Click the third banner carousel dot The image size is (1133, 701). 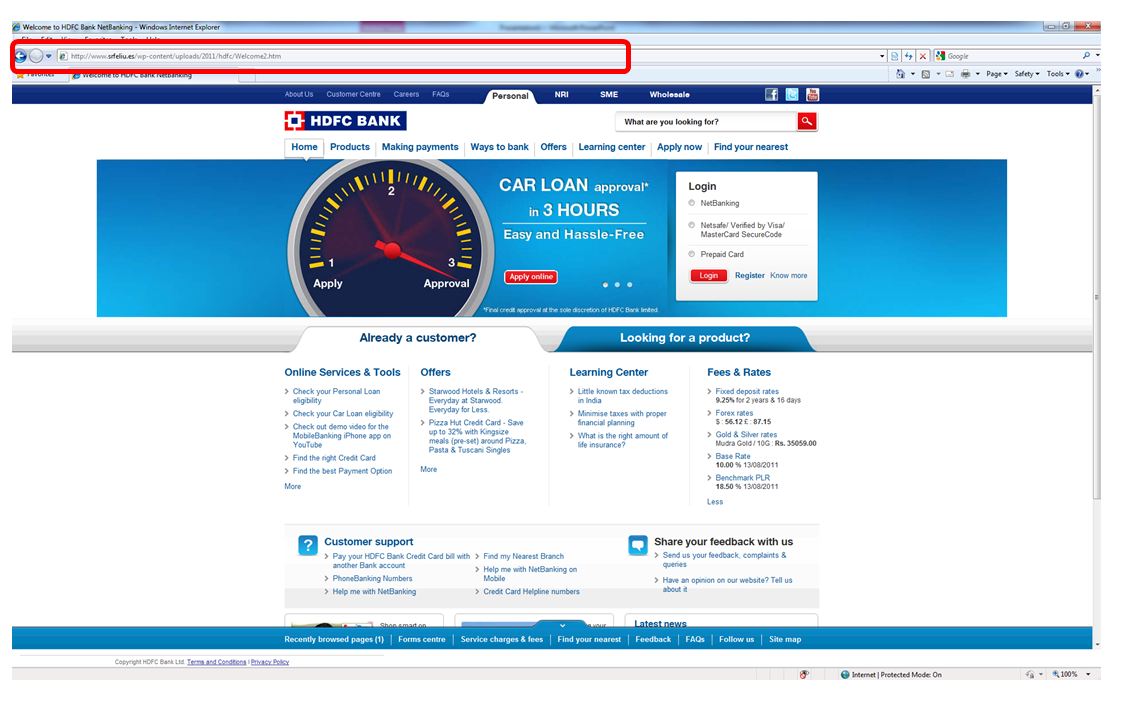point(630,285)
